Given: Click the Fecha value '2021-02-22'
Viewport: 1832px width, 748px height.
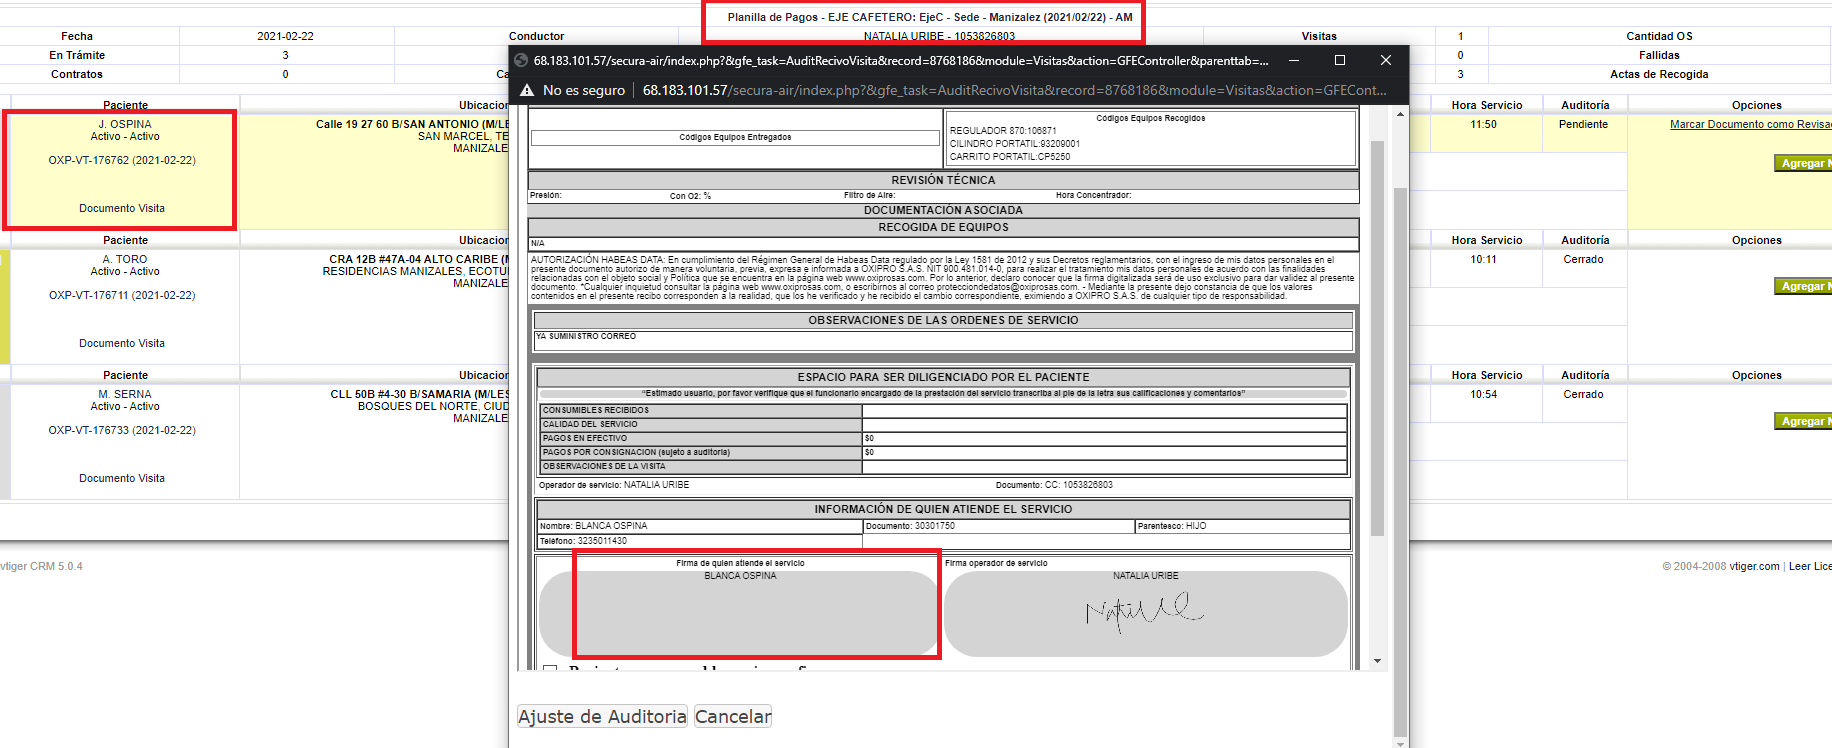Looking at the screenshot, I should [x=285, y=36].
